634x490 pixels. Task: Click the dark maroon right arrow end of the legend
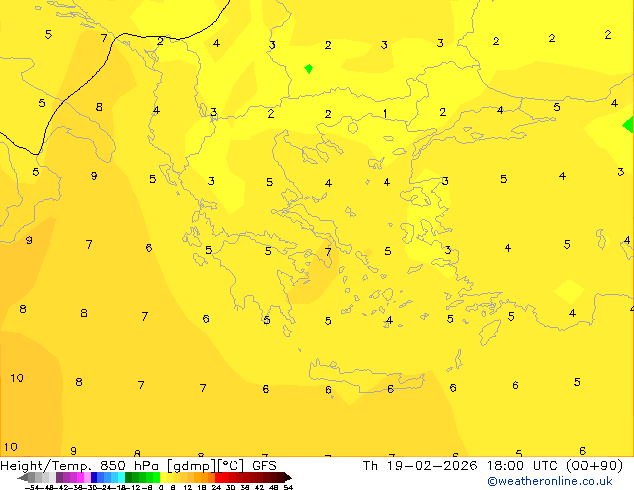[x=287, y=478]
